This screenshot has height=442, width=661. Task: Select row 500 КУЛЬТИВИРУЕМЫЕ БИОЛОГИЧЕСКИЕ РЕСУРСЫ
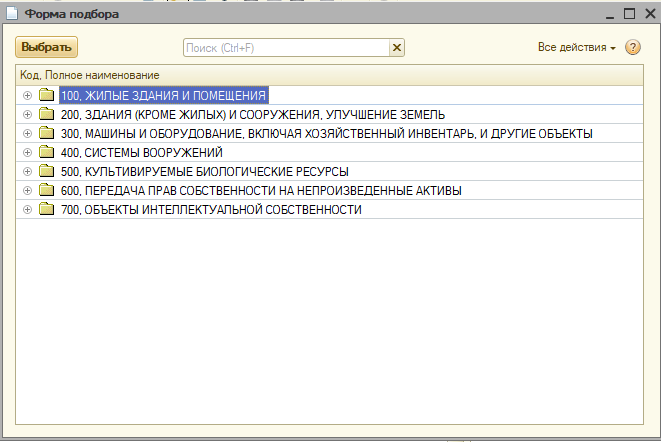click(x=204, y=172)
